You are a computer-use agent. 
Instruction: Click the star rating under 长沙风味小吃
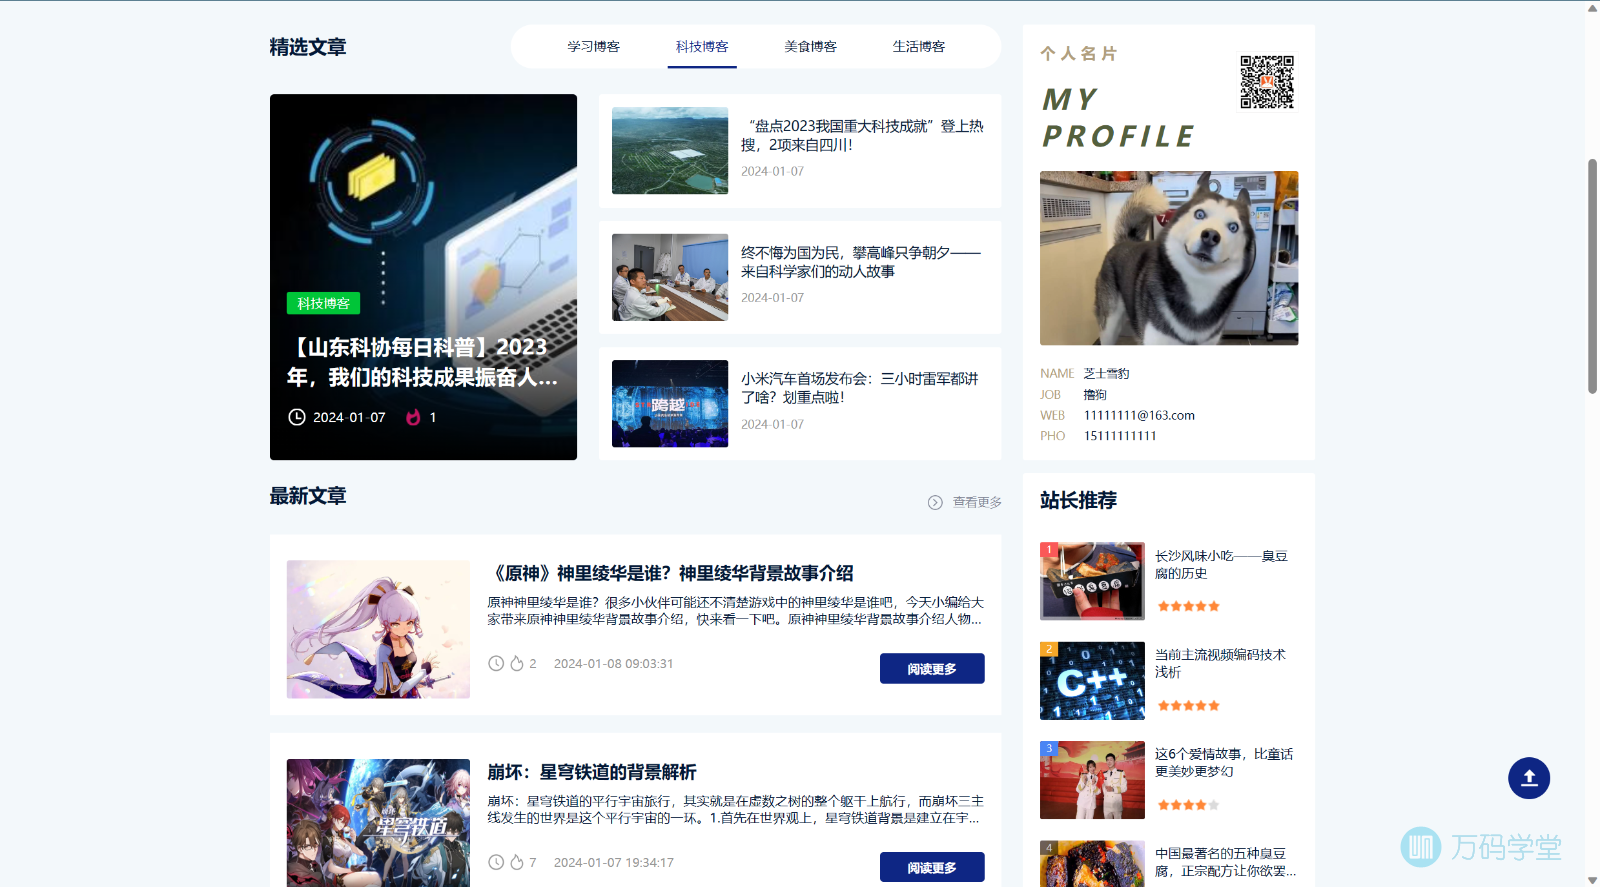click(1188, 606)
